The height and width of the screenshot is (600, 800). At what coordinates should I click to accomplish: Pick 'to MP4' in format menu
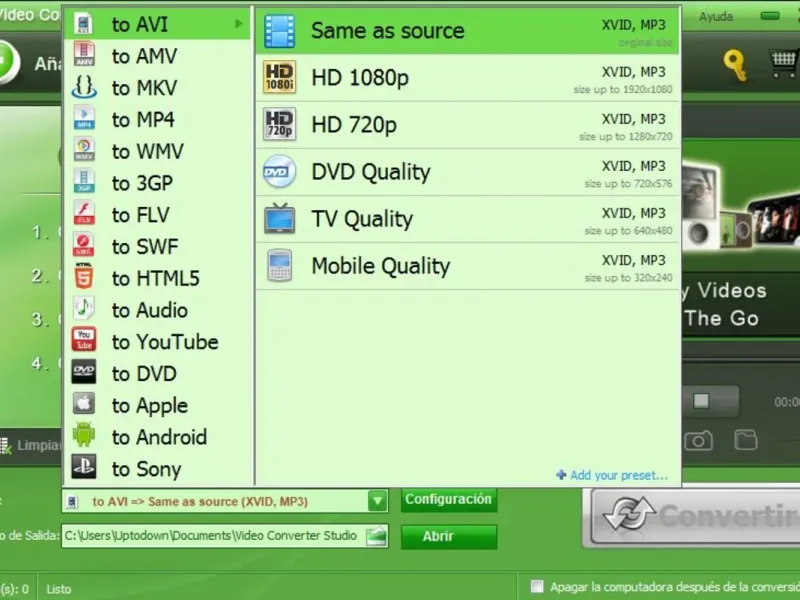(x=157, y=119)
